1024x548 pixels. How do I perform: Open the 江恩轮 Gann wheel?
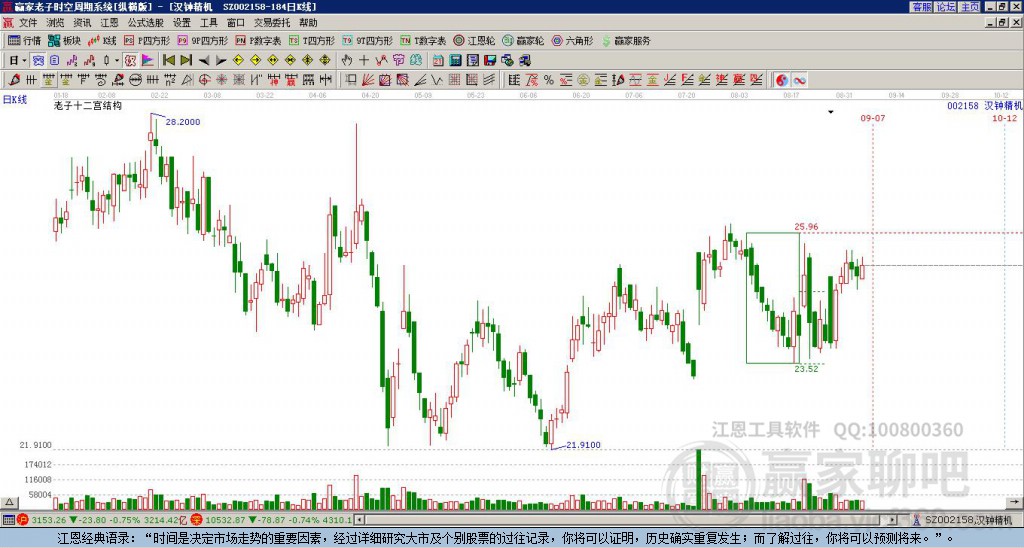pos(474,40)
